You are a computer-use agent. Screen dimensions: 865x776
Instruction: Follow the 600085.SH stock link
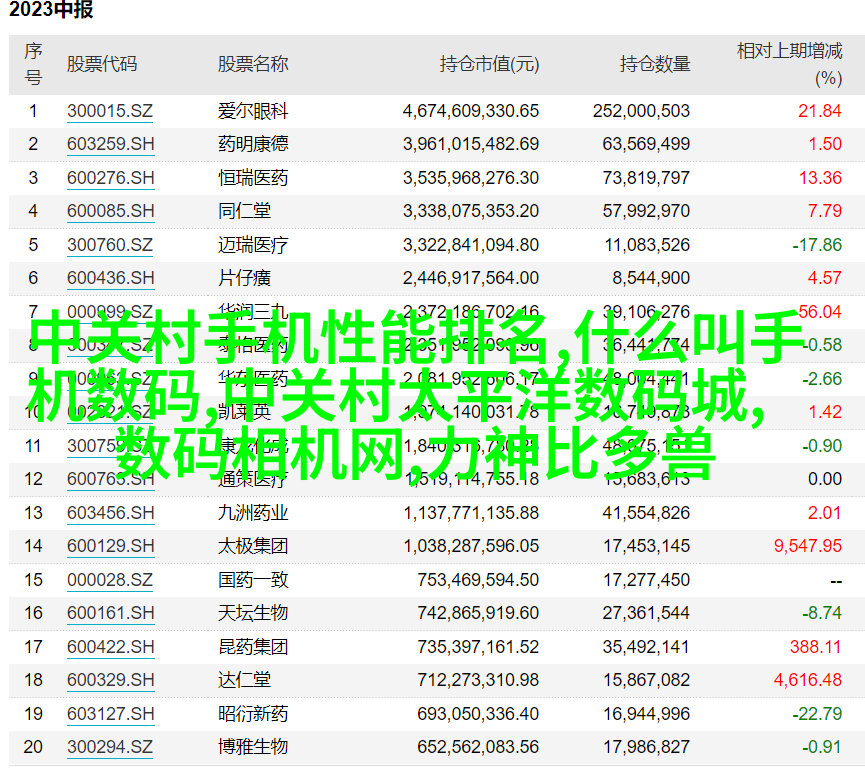[x=110, y=211]
